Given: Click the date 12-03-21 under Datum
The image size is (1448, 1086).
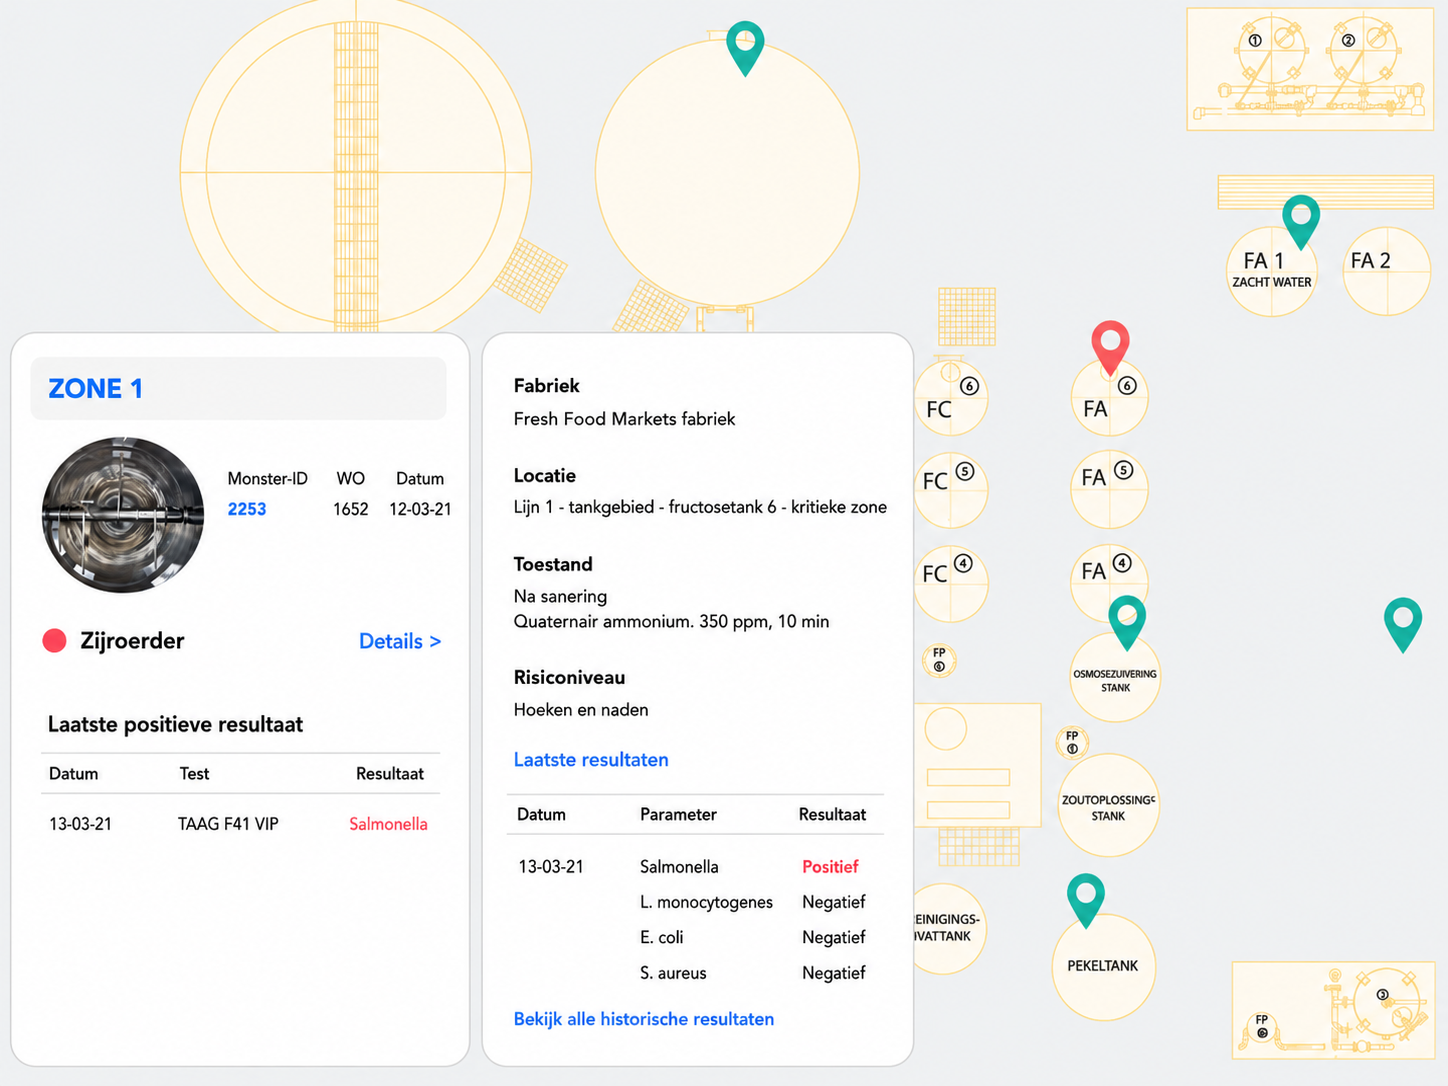Looking at the screenshot, I should (x=420, y=509).
